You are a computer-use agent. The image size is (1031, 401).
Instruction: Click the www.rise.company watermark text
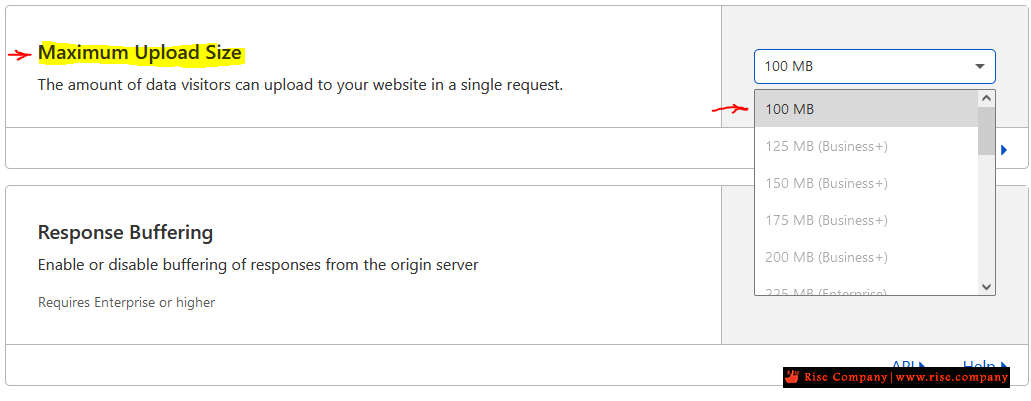tap(951, 377)
